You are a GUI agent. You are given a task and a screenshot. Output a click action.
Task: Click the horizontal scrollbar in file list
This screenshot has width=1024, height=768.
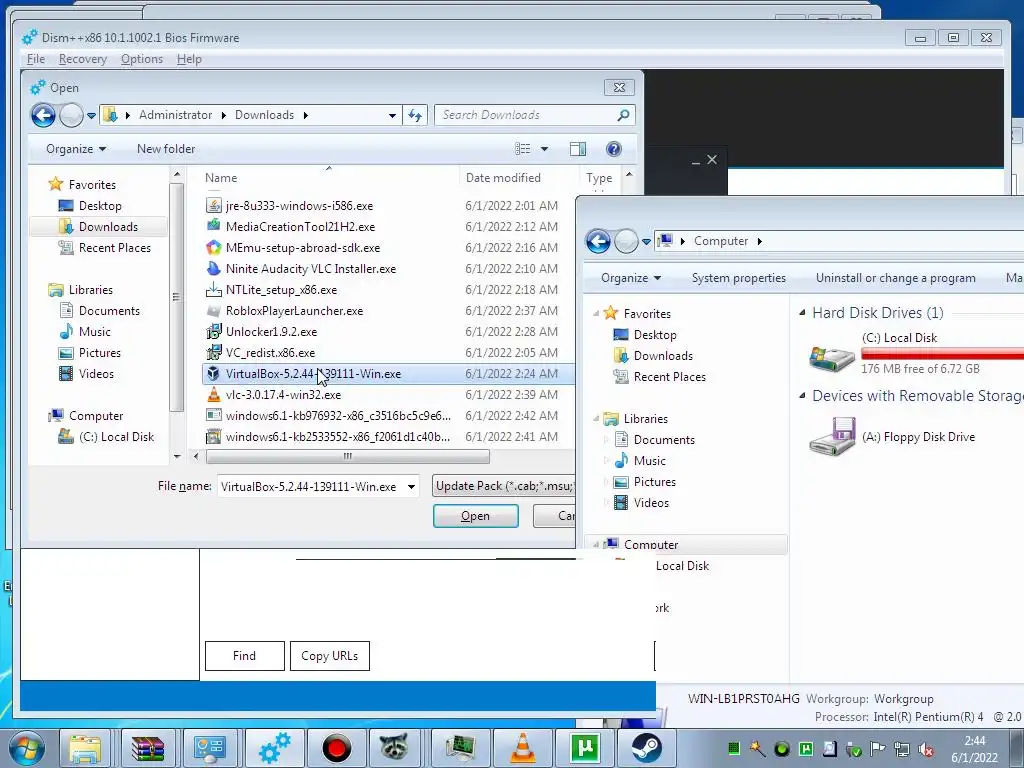coord(347,456)
